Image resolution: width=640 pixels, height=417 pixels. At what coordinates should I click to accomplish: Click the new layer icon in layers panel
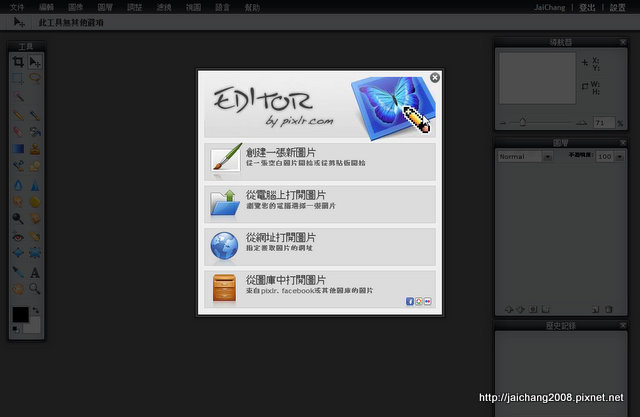click(596, 309)
